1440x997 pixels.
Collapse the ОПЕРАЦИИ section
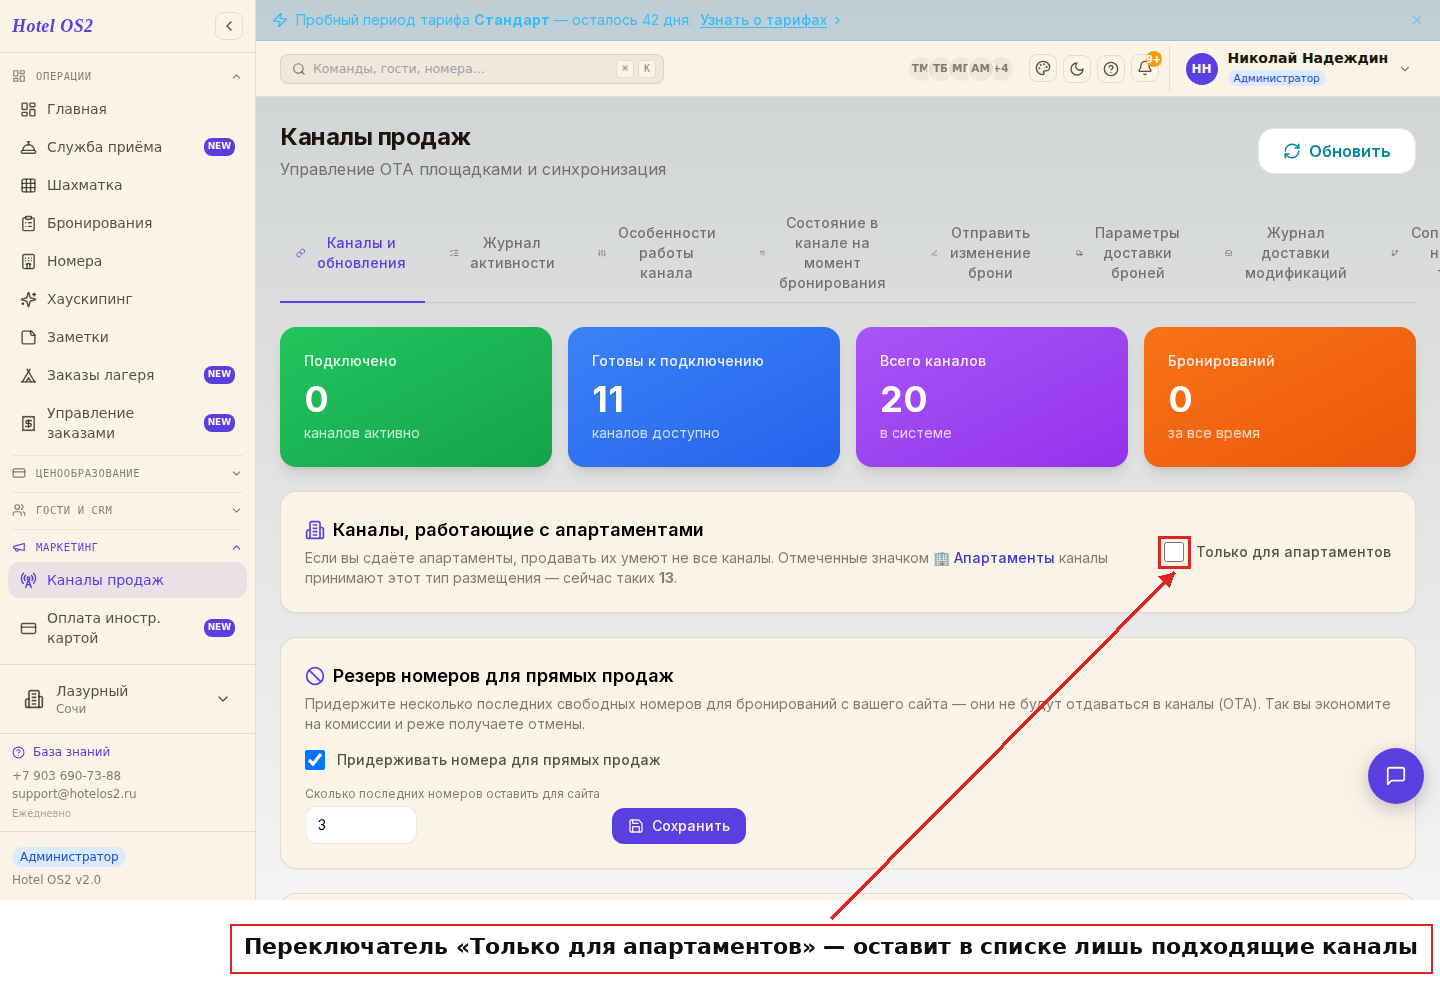tap(127, 76)
